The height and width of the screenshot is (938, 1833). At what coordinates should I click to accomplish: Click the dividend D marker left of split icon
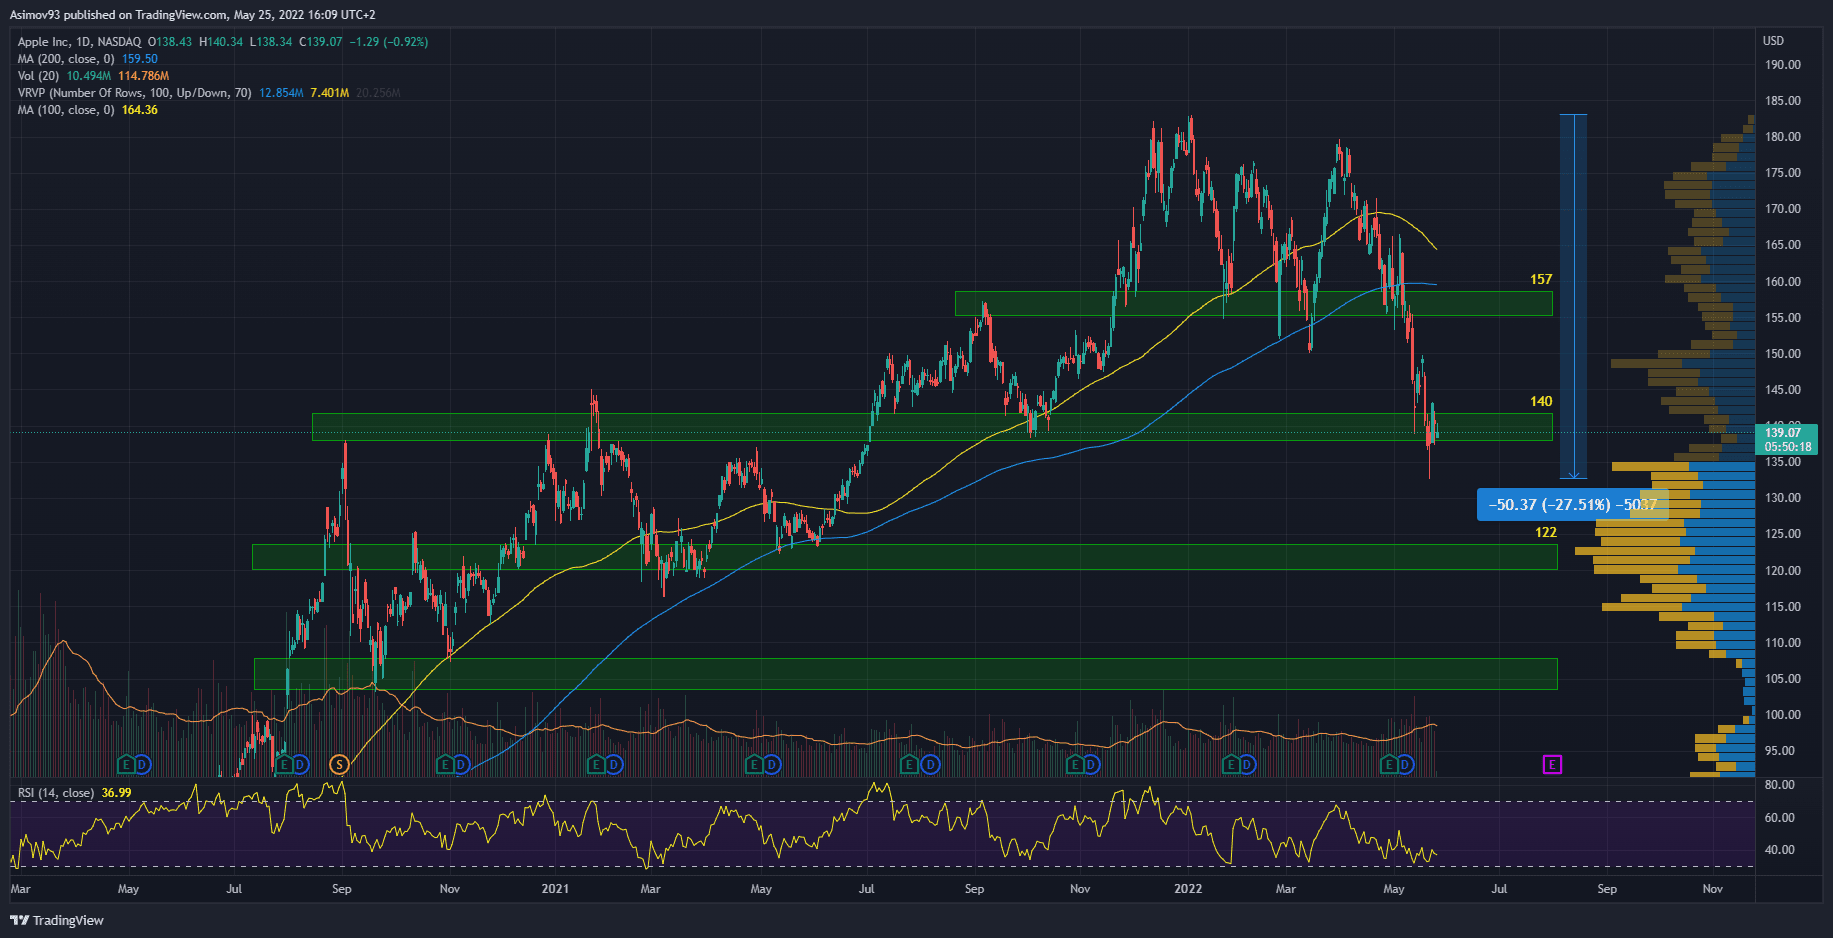click(x=301, y=765)
